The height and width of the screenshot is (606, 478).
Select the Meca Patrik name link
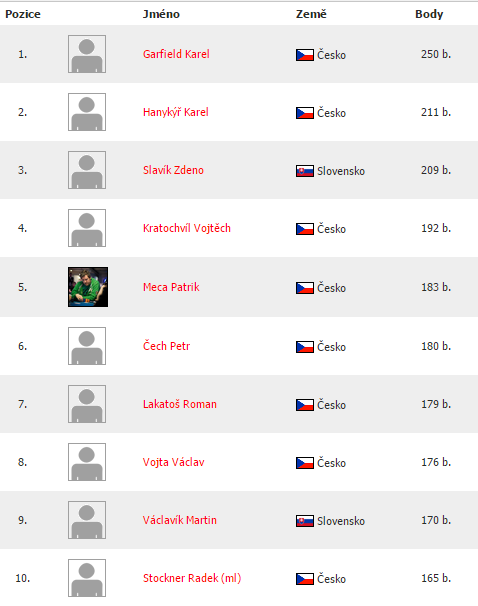tap(171, 287)
